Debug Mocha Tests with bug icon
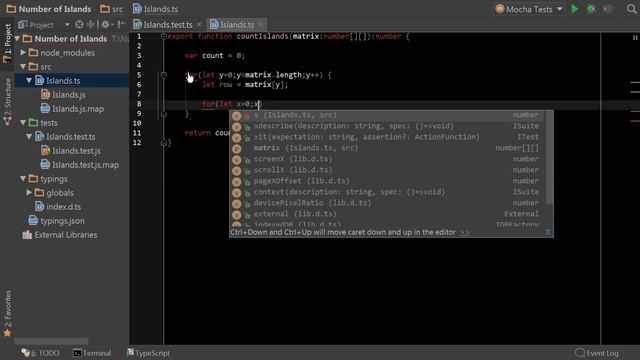The height and width of the screenshot is (360, 640). pyautogui.click(x=591, y=9)
